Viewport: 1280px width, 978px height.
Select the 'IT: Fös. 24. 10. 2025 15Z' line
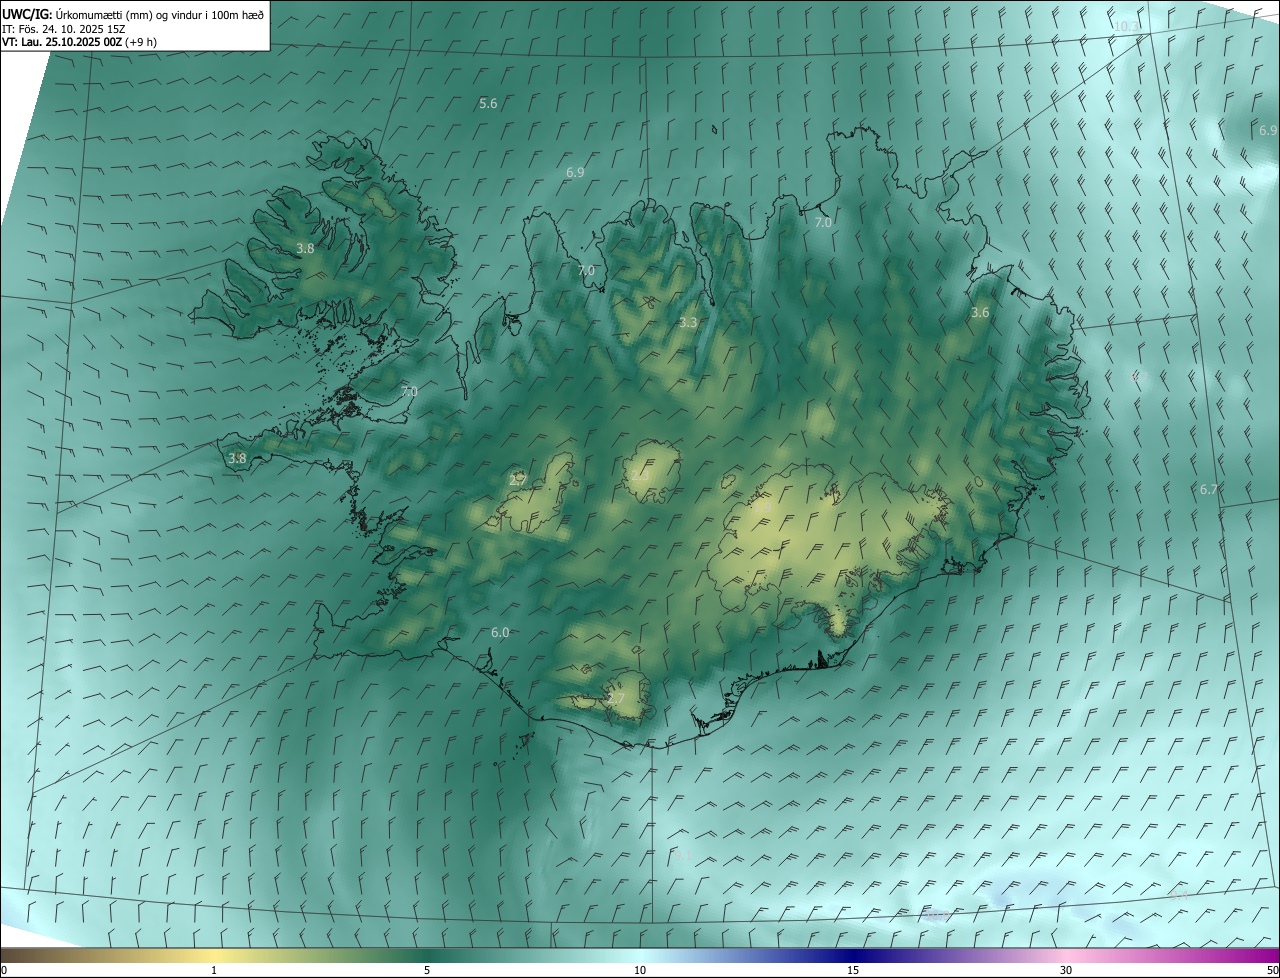pyautogui.click(x=65, y=29)
